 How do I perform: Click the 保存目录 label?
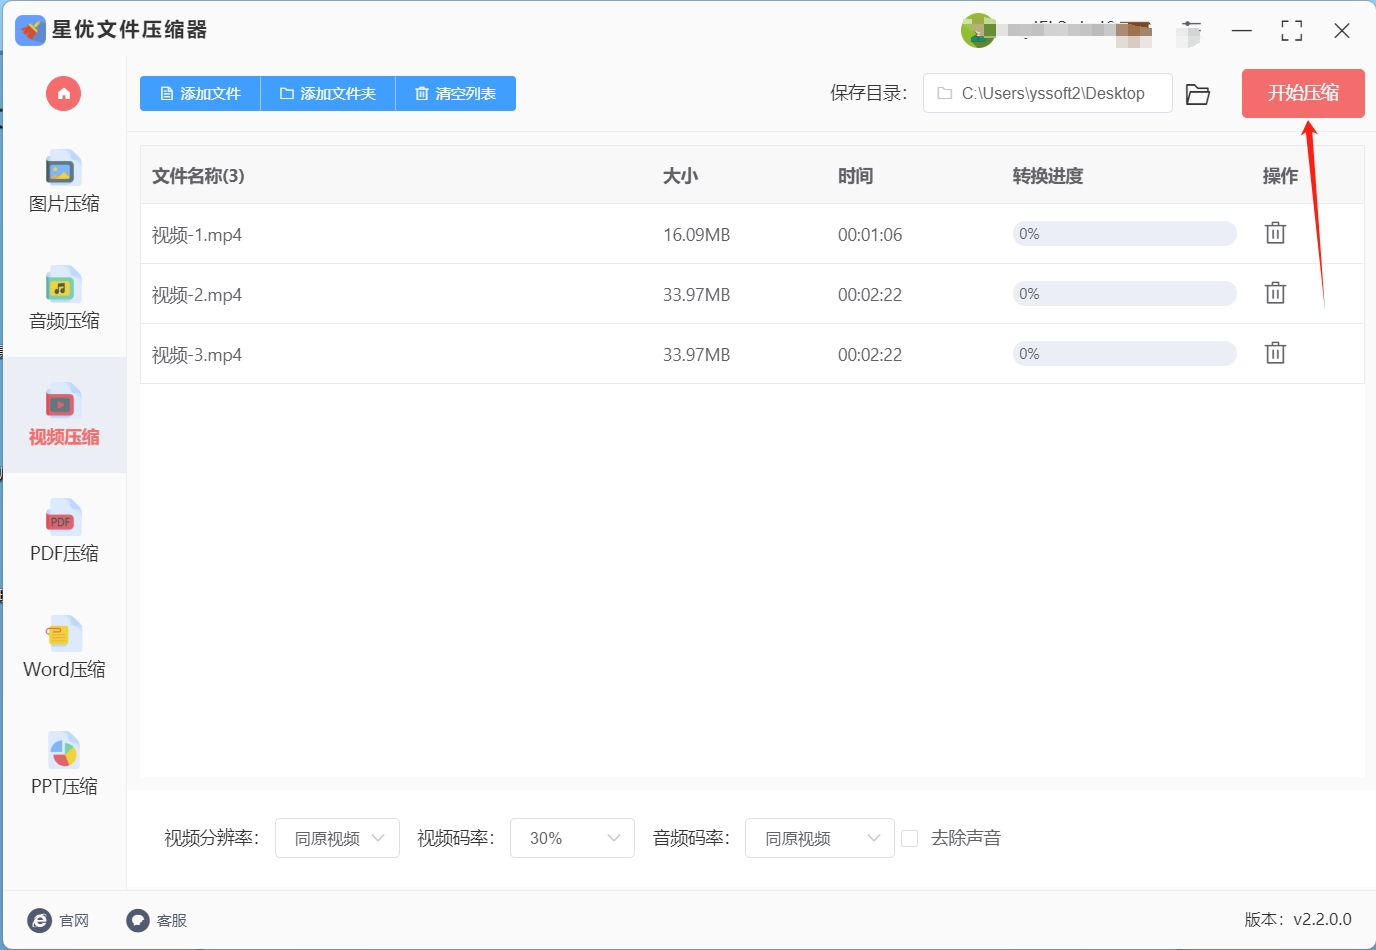tap(869, 93)
